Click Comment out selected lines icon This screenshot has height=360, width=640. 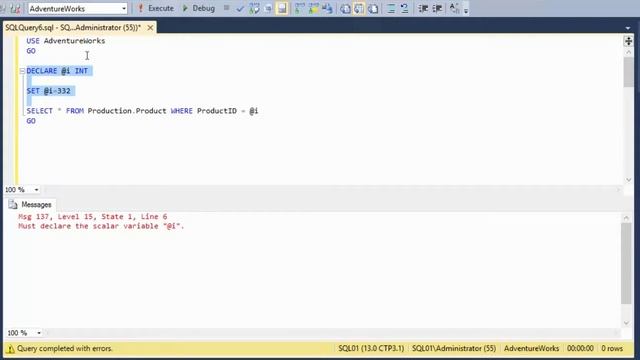point(391,8)
